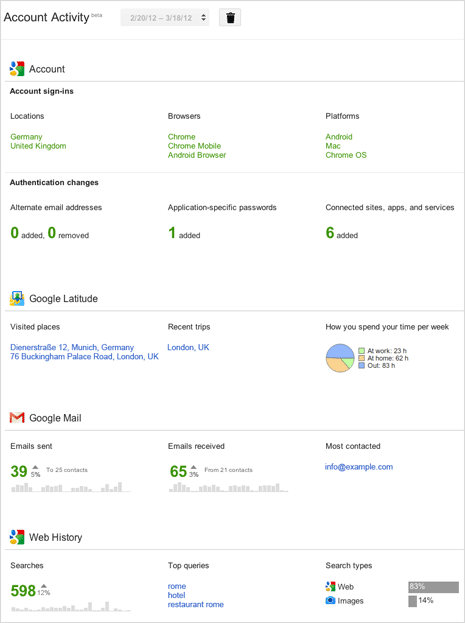Click the Google Account section icon

(17, 69)
